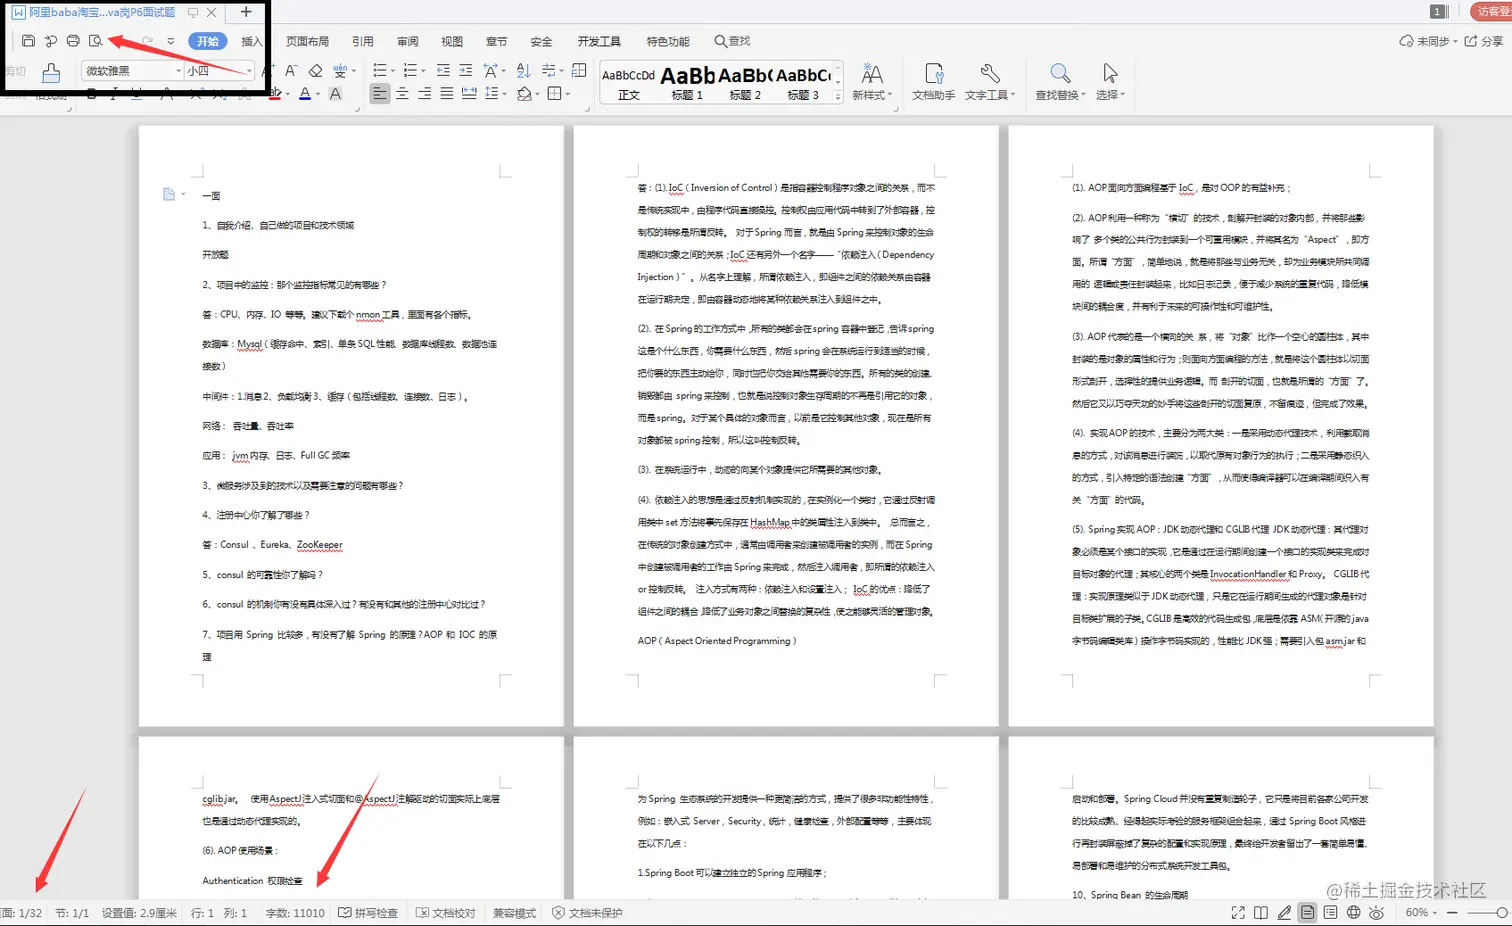Image resolution: width=1512 pixels, height=926 pixels.
Task: Open the 安全 (Security) tab
Action: [x=541, y=41]
